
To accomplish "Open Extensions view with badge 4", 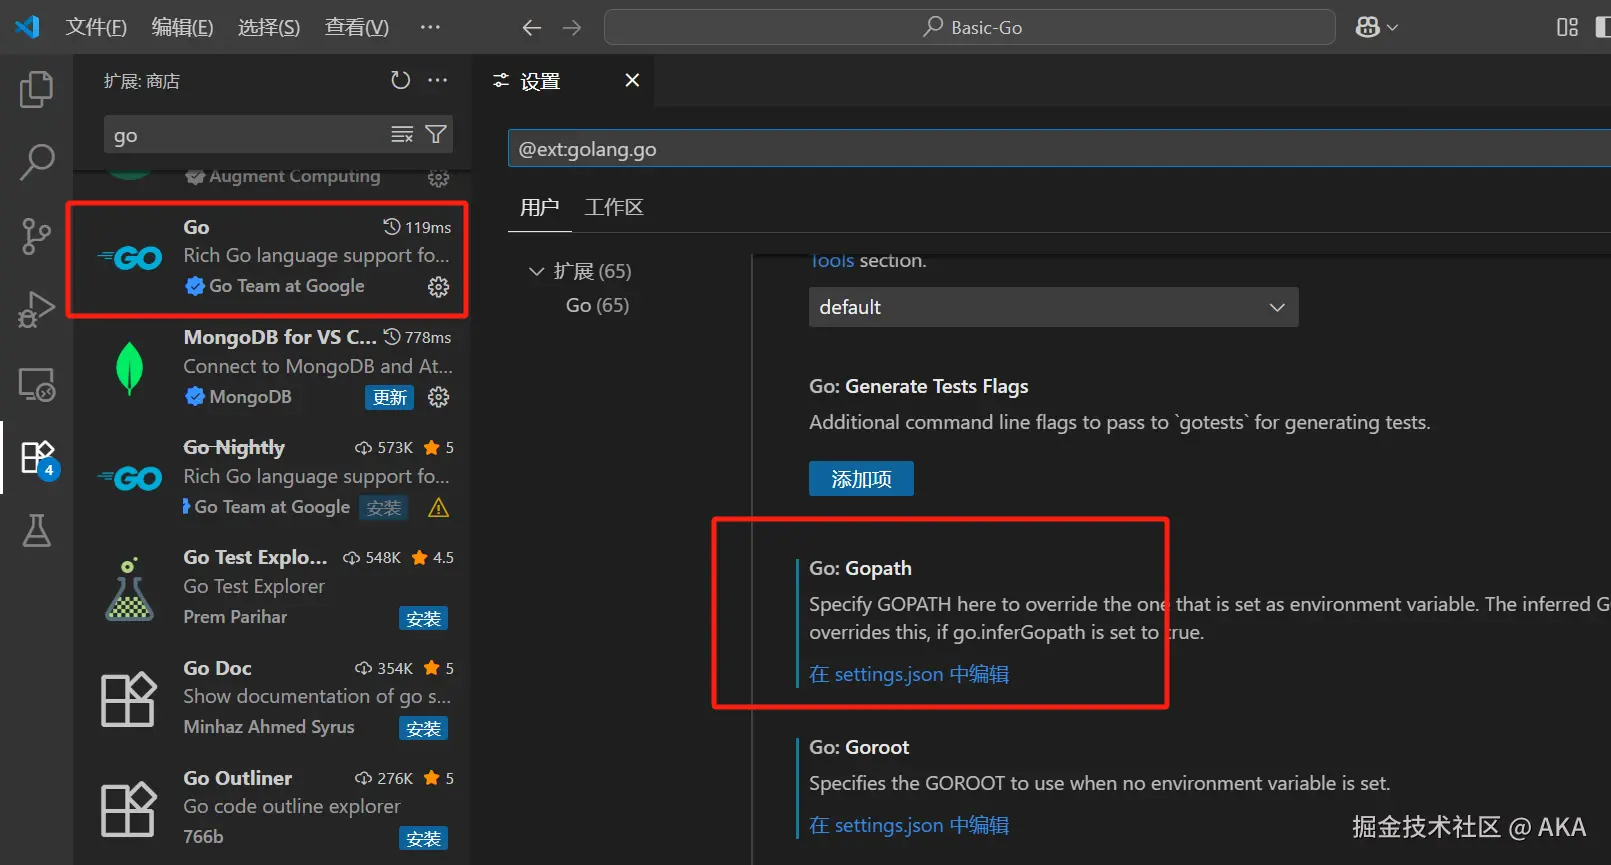I will (x=38, y=458).
